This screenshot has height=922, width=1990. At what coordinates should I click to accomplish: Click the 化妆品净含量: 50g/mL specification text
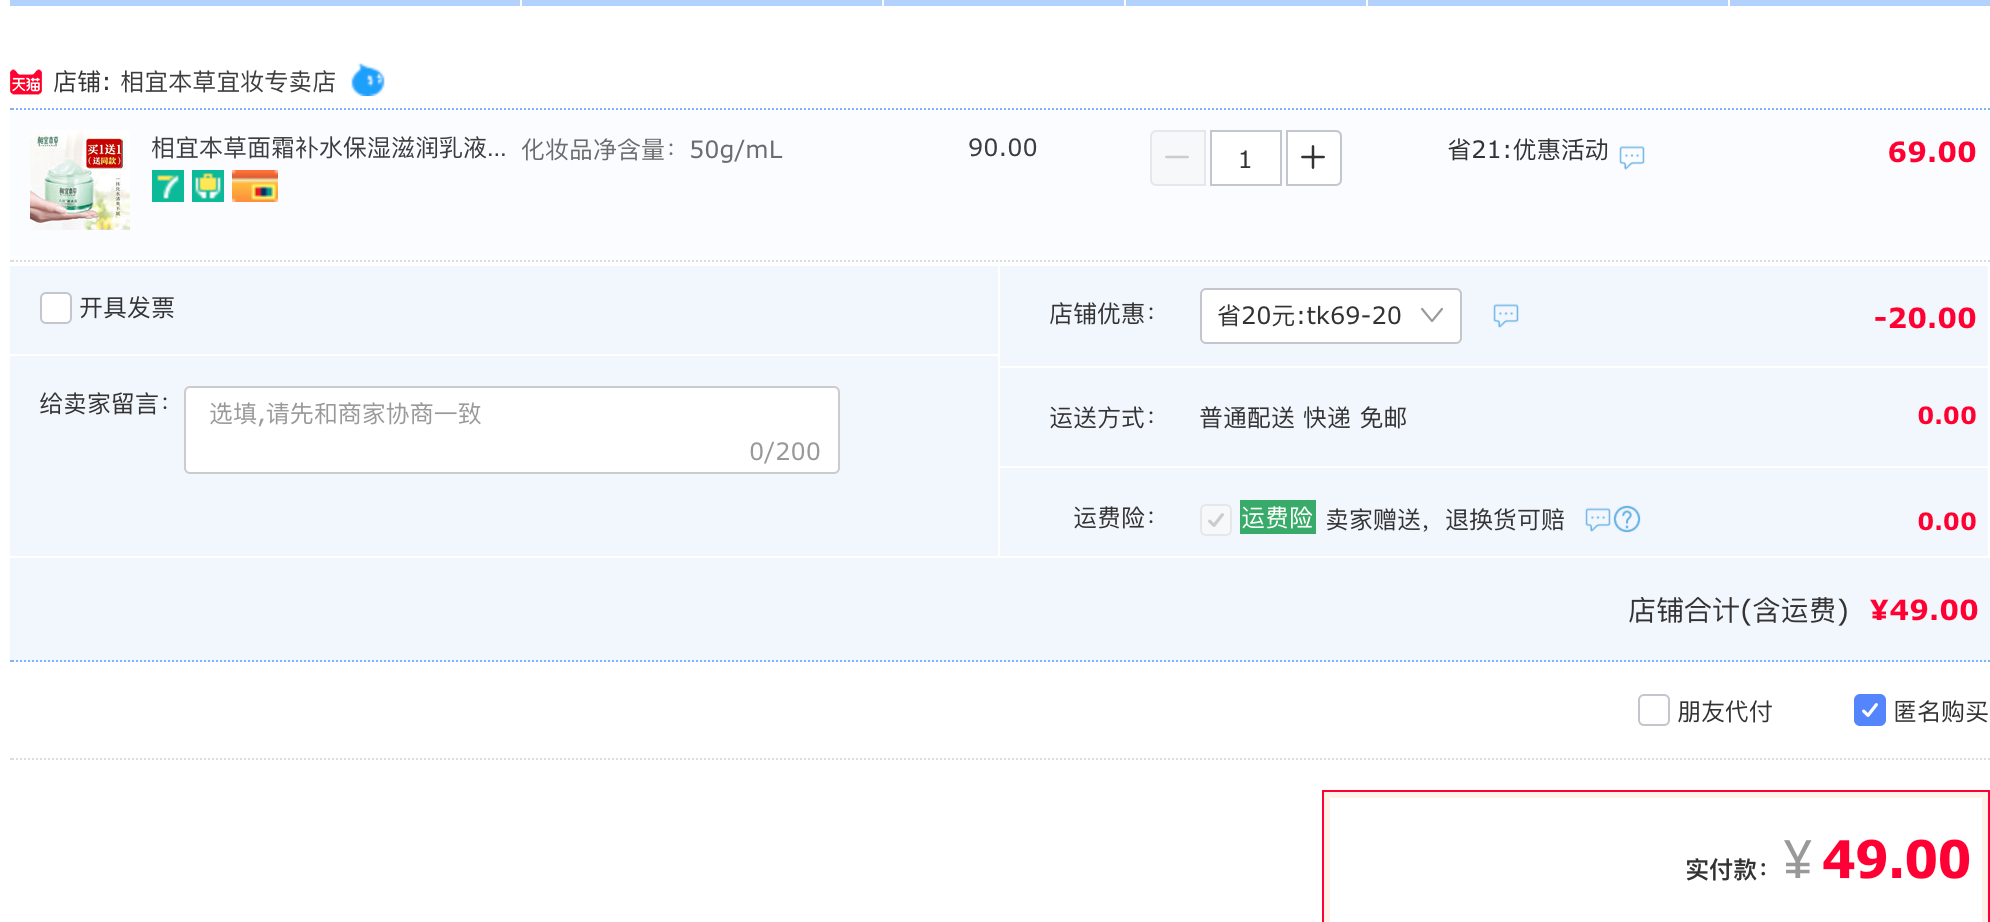(652, 150)
